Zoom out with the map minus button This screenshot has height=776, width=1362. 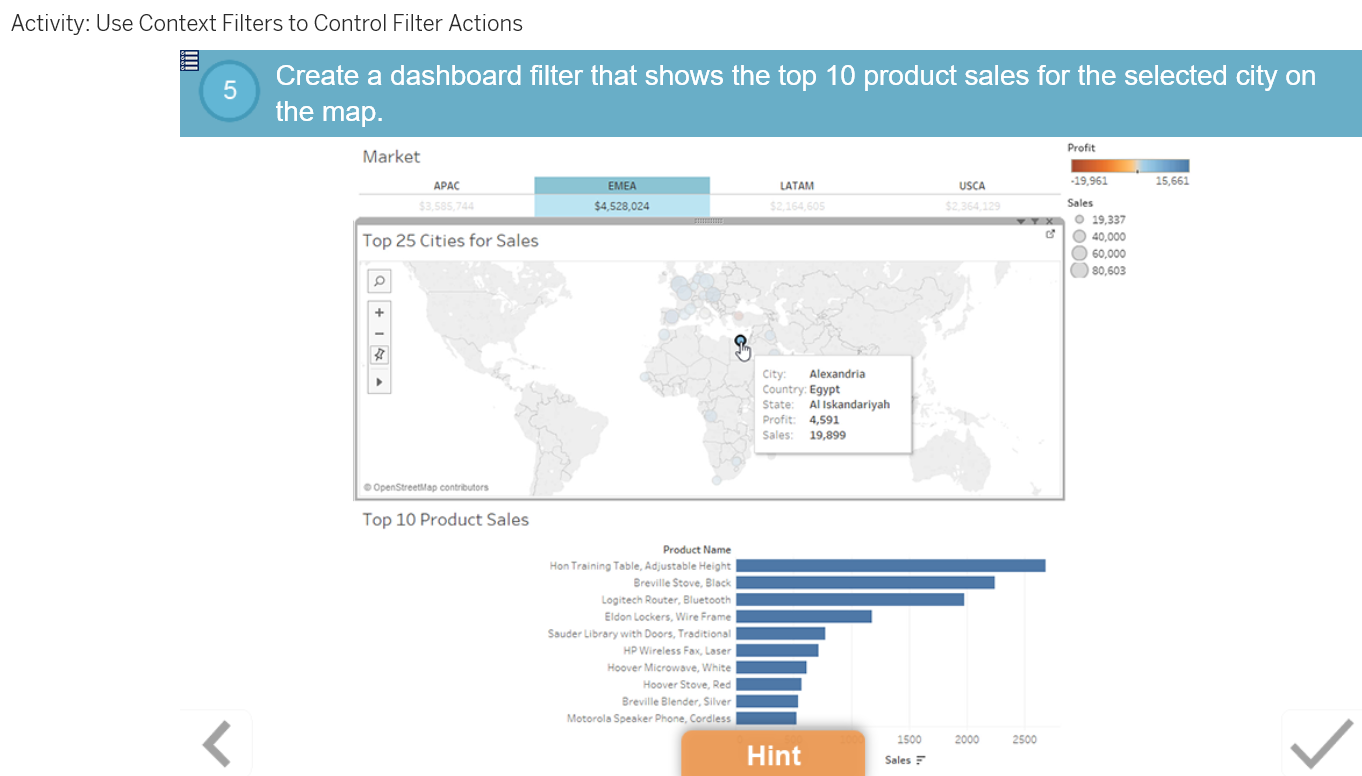379,334
